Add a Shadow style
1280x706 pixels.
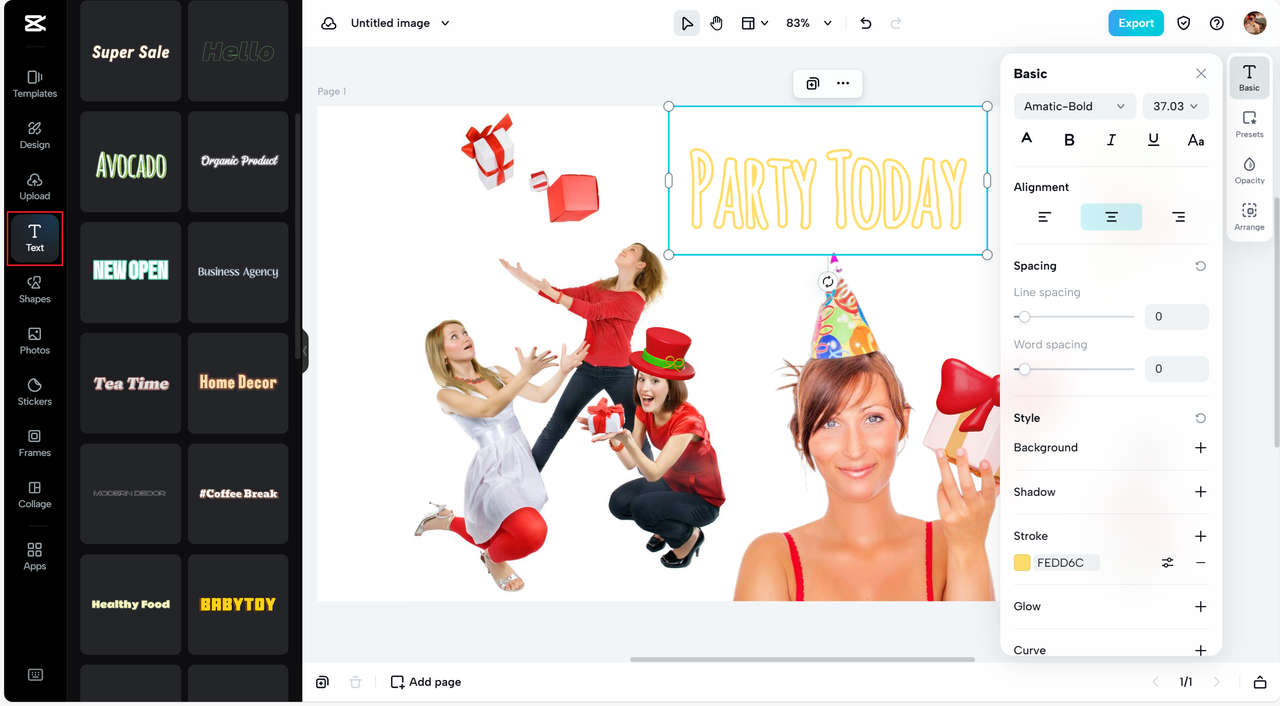[x=1201, y=492]
